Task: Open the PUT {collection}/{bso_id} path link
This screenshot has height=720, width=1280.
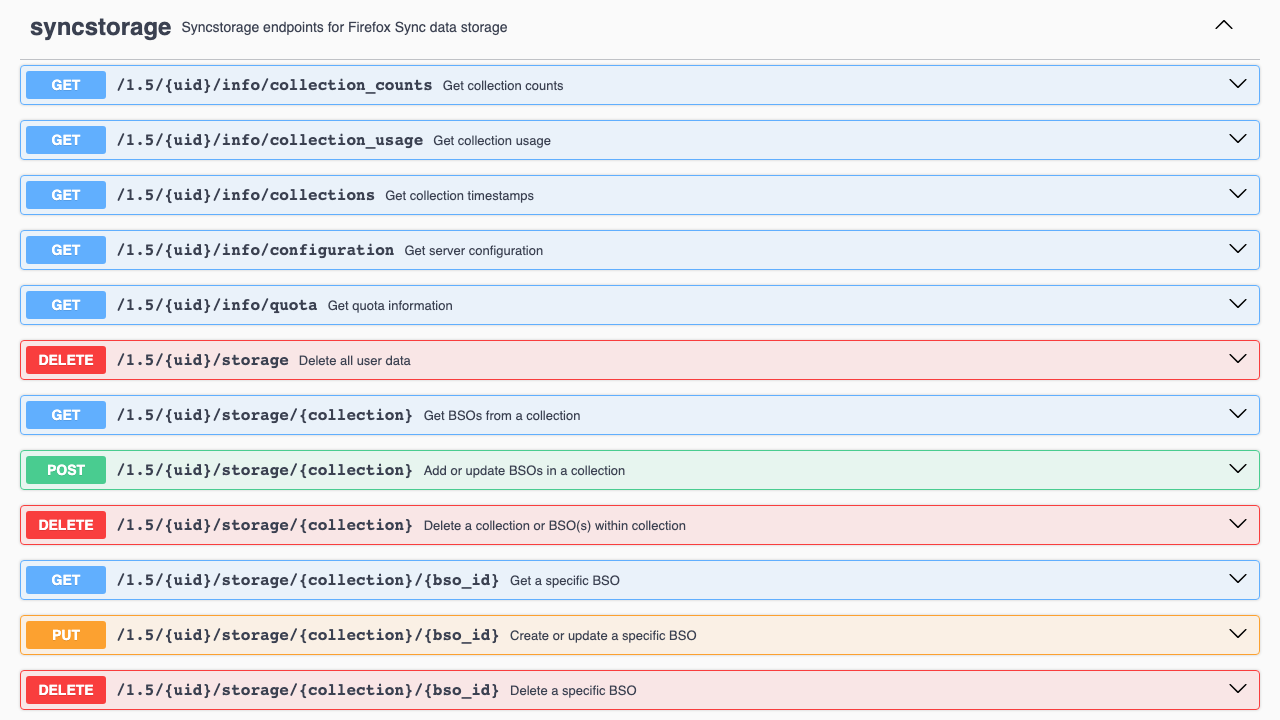Action: click(x=308, y=635)
